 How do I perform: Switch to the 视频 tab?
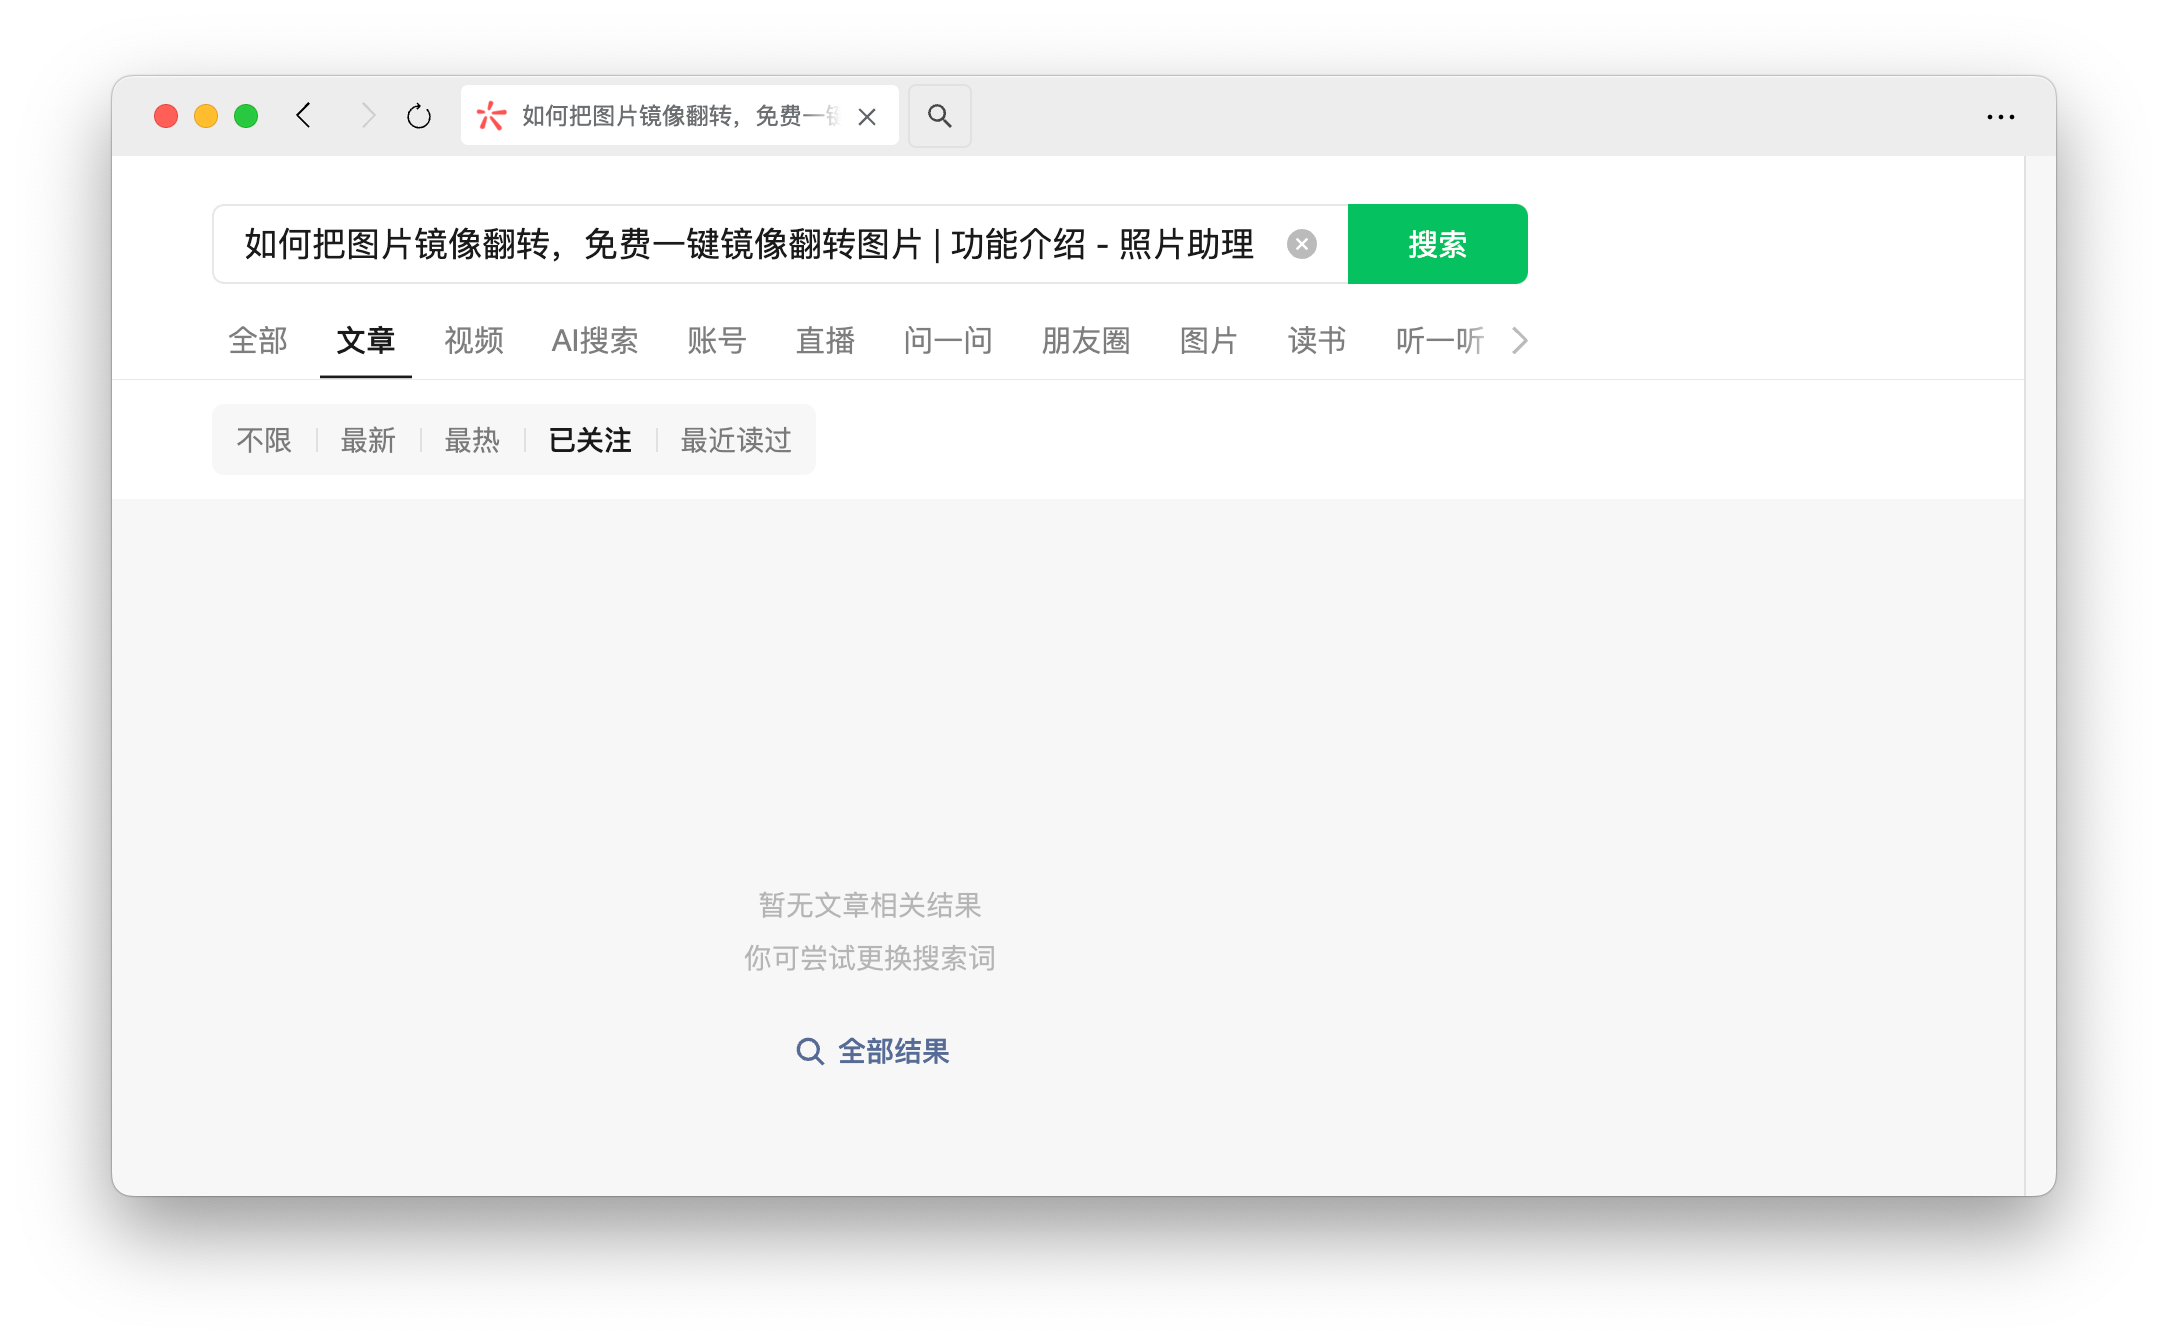click(x=474, y=341)
